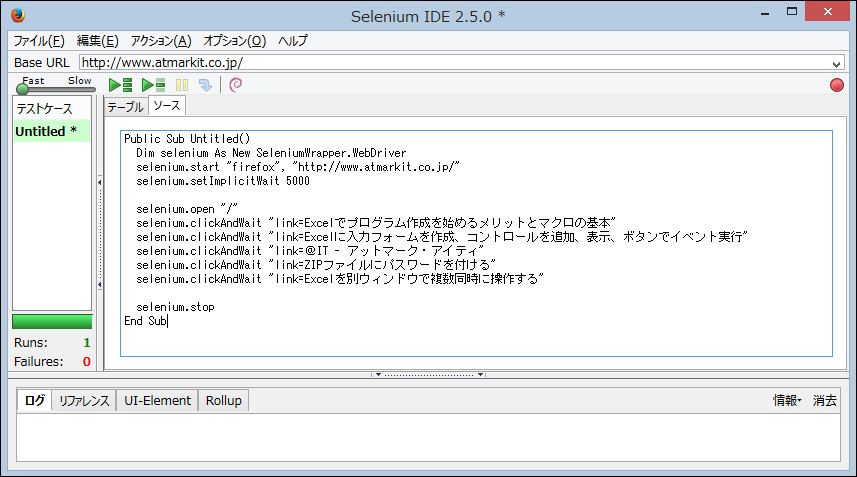Open the ファイル(F) menu
Image resolution: width=857 pixels, height=477 pixels.
click(39, 41)
